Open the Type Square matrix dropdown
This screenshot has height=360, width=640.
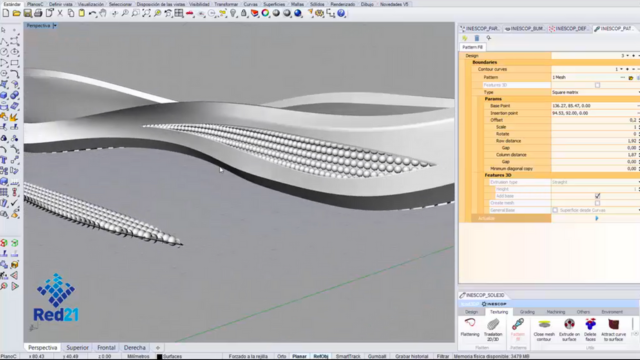pyautogui.click(x=638, y=92)
